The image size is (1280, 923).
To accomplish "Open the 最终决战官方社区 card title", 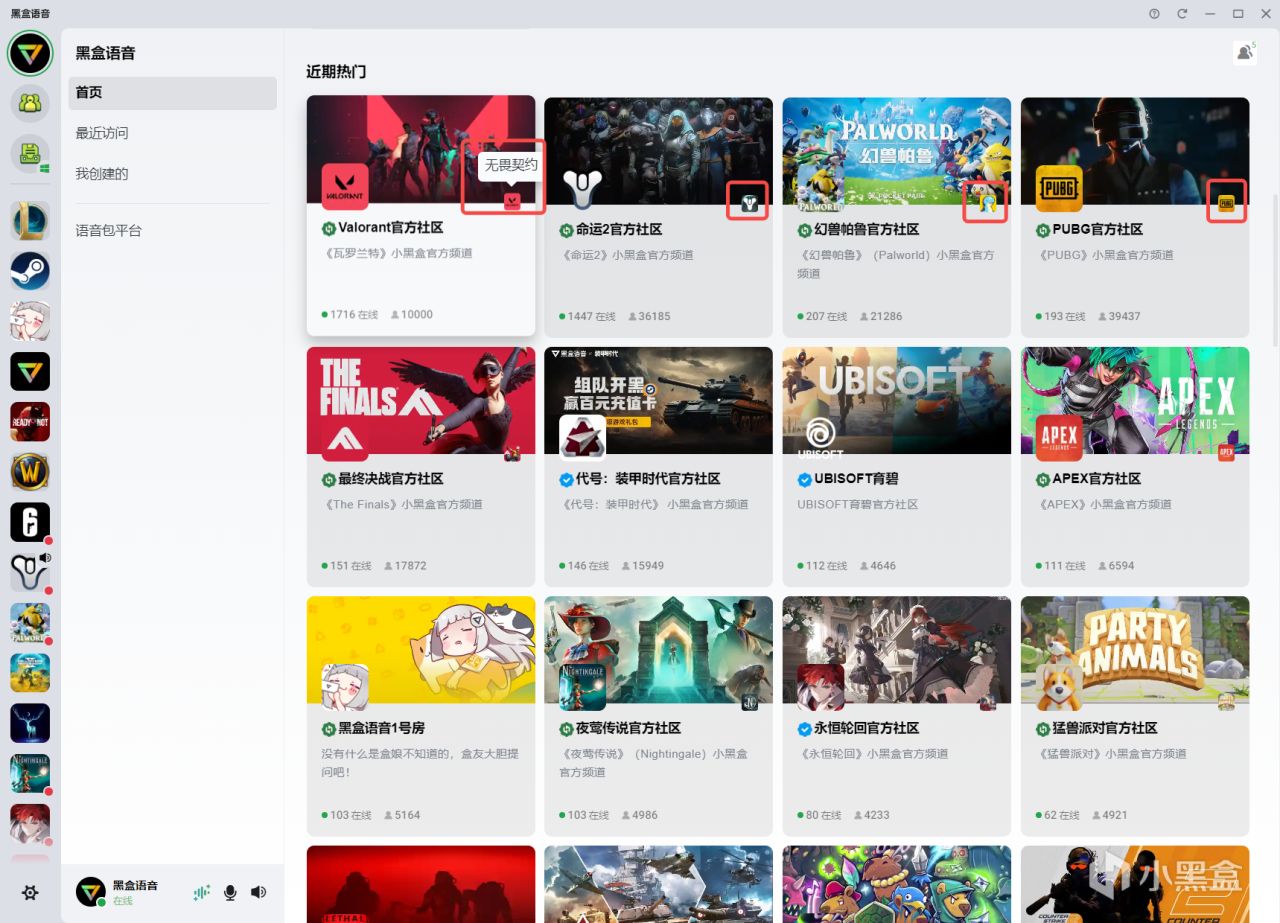I will (390, 479).
